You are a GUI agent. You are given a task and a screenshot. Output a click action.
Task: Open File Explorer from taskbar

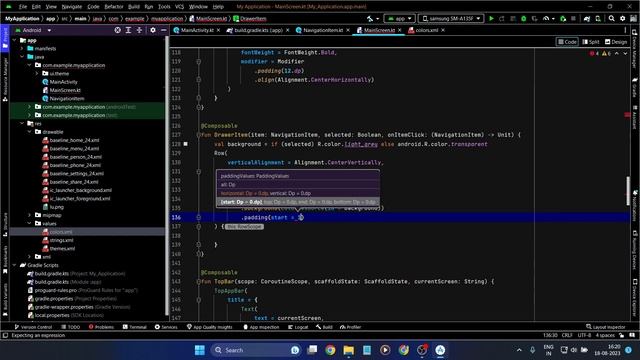(x=349, y=350)
